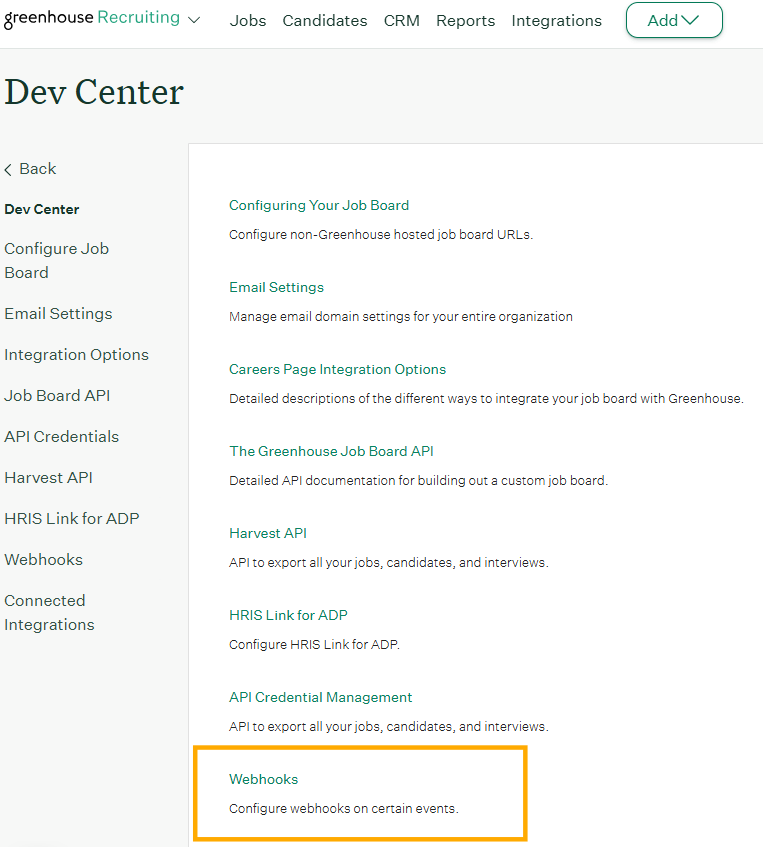Screen dimensions: 763x847
Task: Open The Greenhouse Job Board API link
Action: (331, 452)
